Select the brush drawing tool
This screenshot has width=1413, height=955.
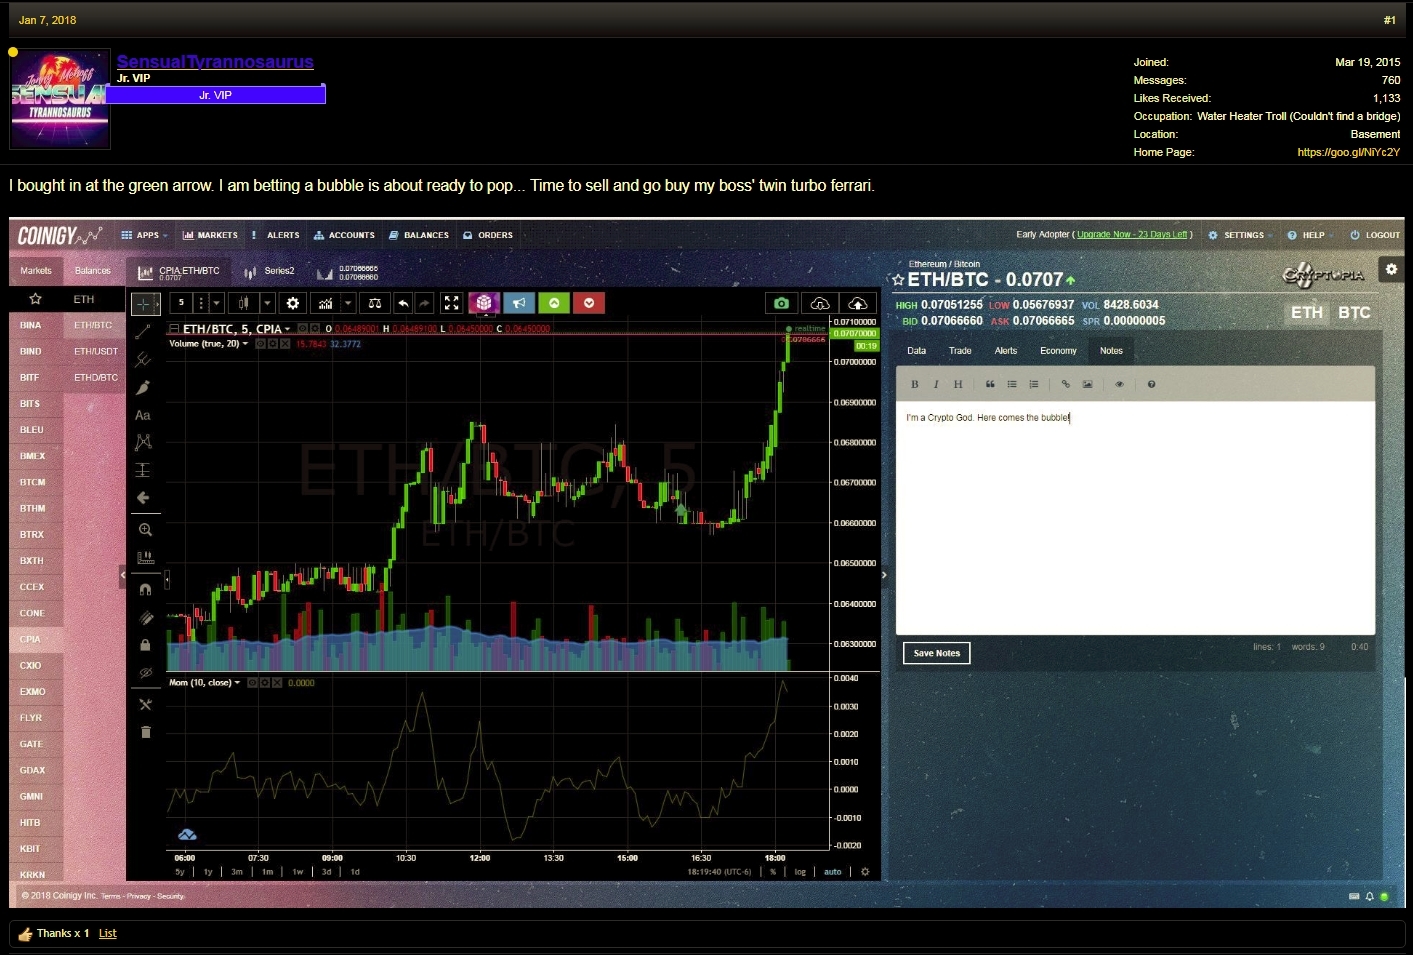143,387
